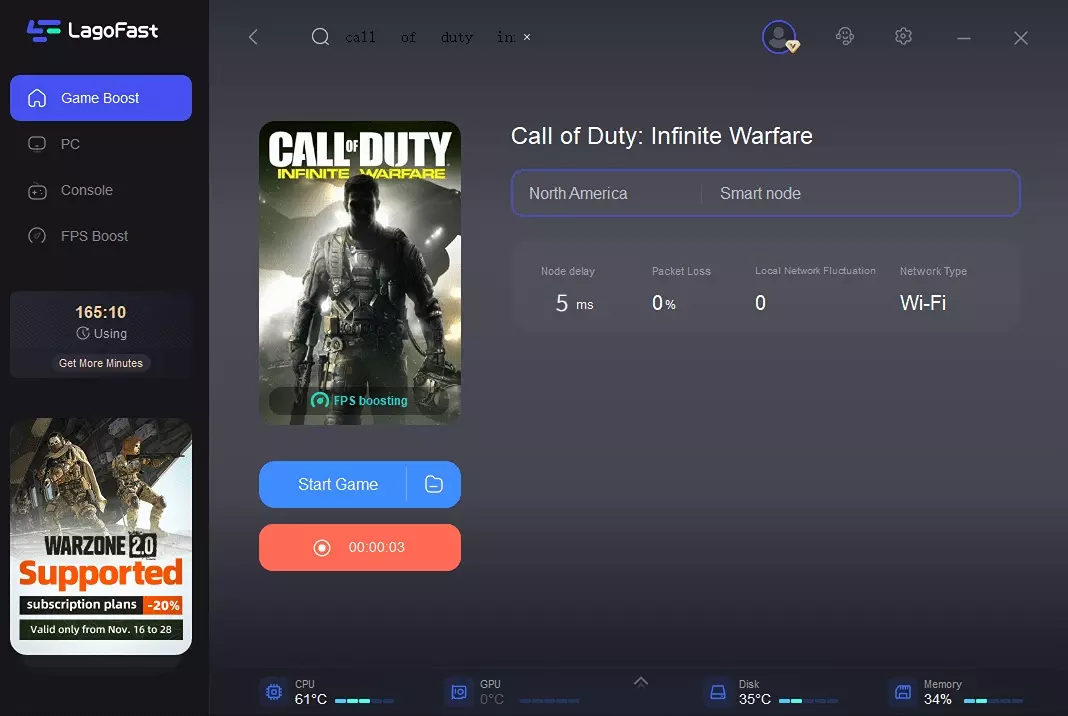Click the FPS Boost gauge icon
The width and height of the screenshot is (1068, 716).
click(x=37, y=236)
